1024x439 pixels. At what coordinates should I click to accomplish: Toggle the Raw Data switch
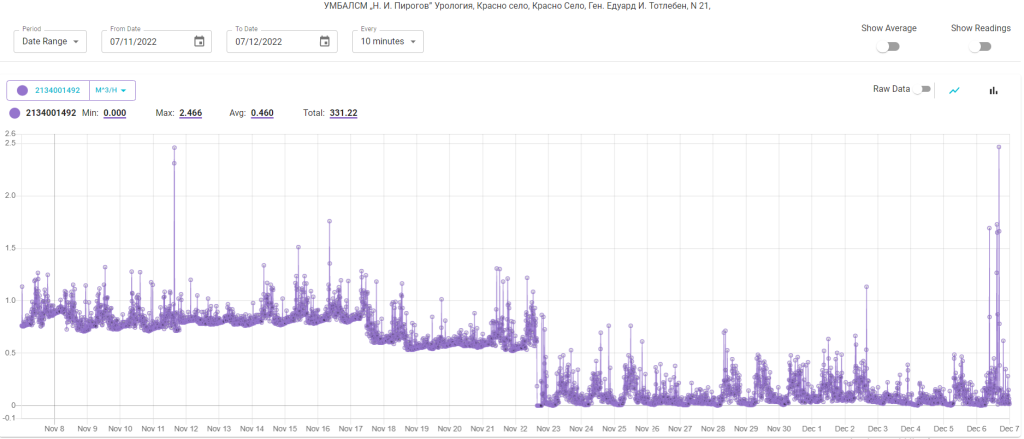tap(921, 89)
